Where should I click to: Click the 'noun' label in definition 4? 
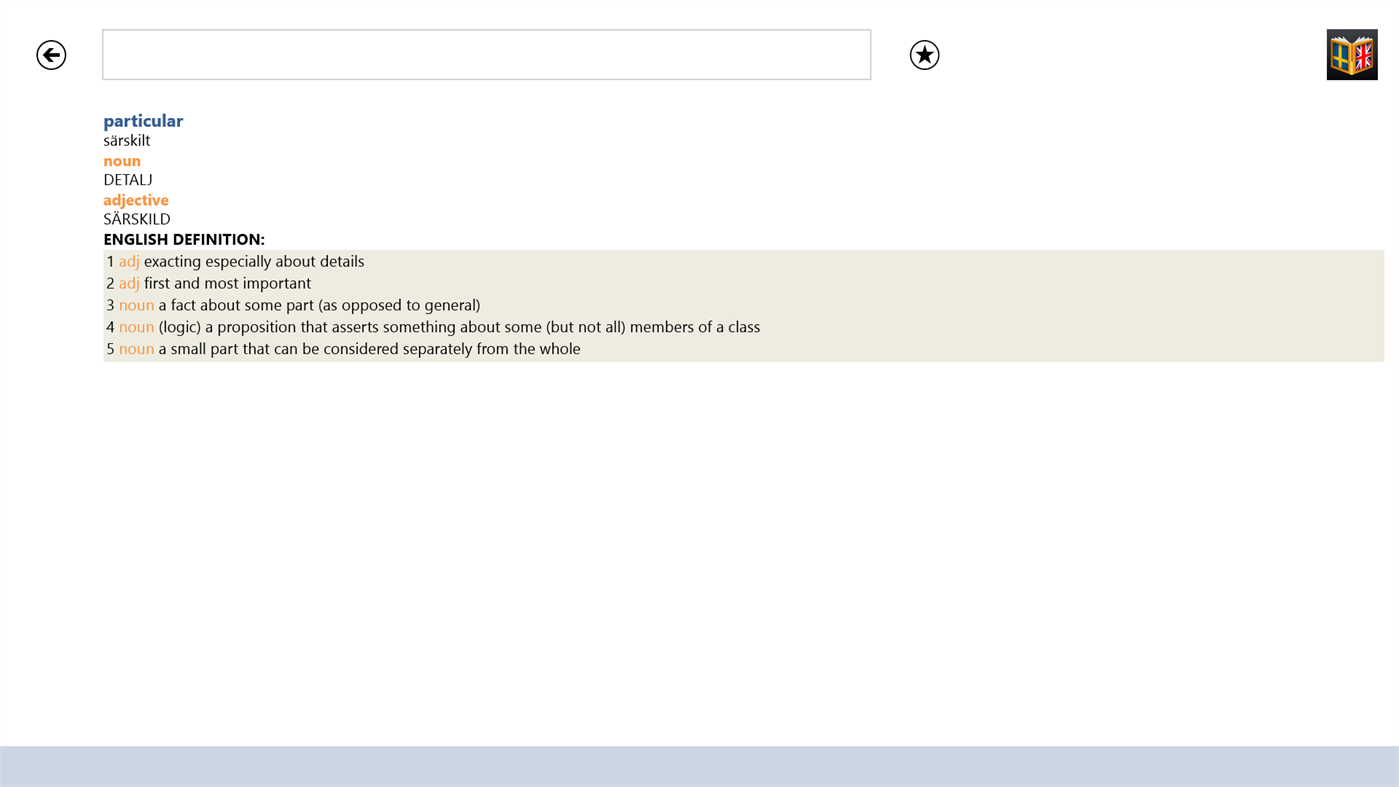pyautogui.click(x=136, y=326)
